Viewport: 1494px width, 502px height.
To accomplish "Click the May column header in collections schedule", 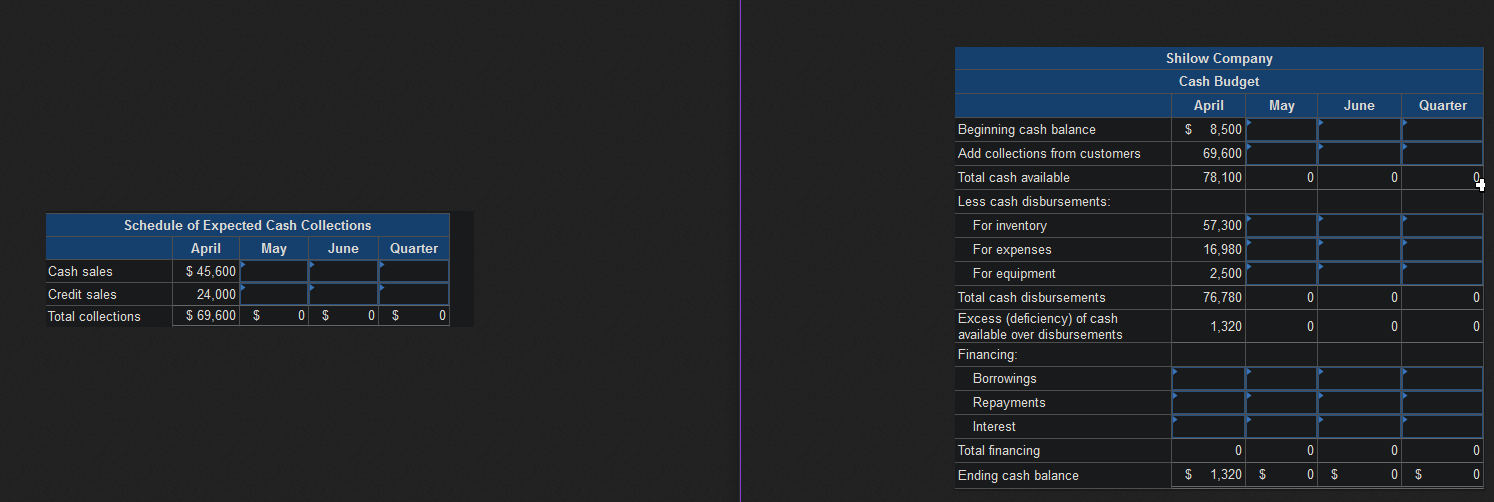I will (x=273, y=248).
